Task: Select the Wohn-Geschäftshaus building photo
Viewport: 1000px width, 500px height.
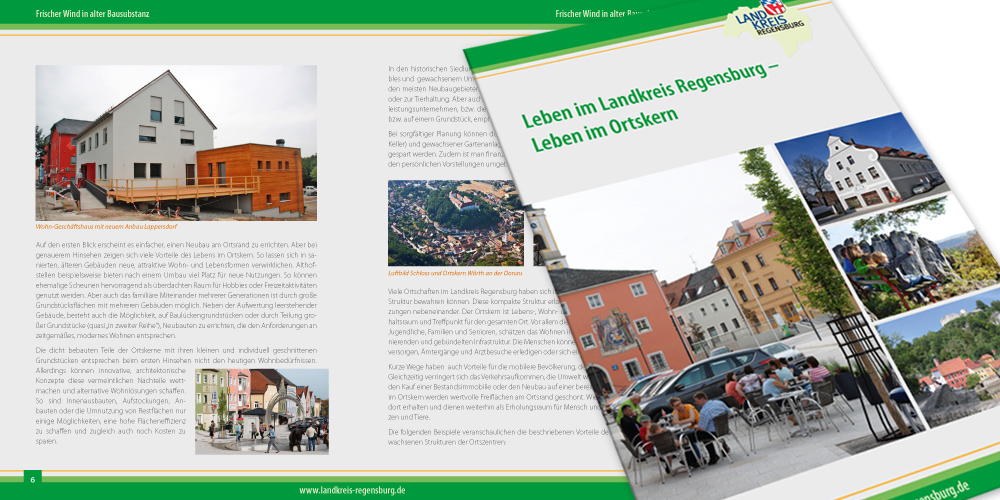Action: click(176, 143)
